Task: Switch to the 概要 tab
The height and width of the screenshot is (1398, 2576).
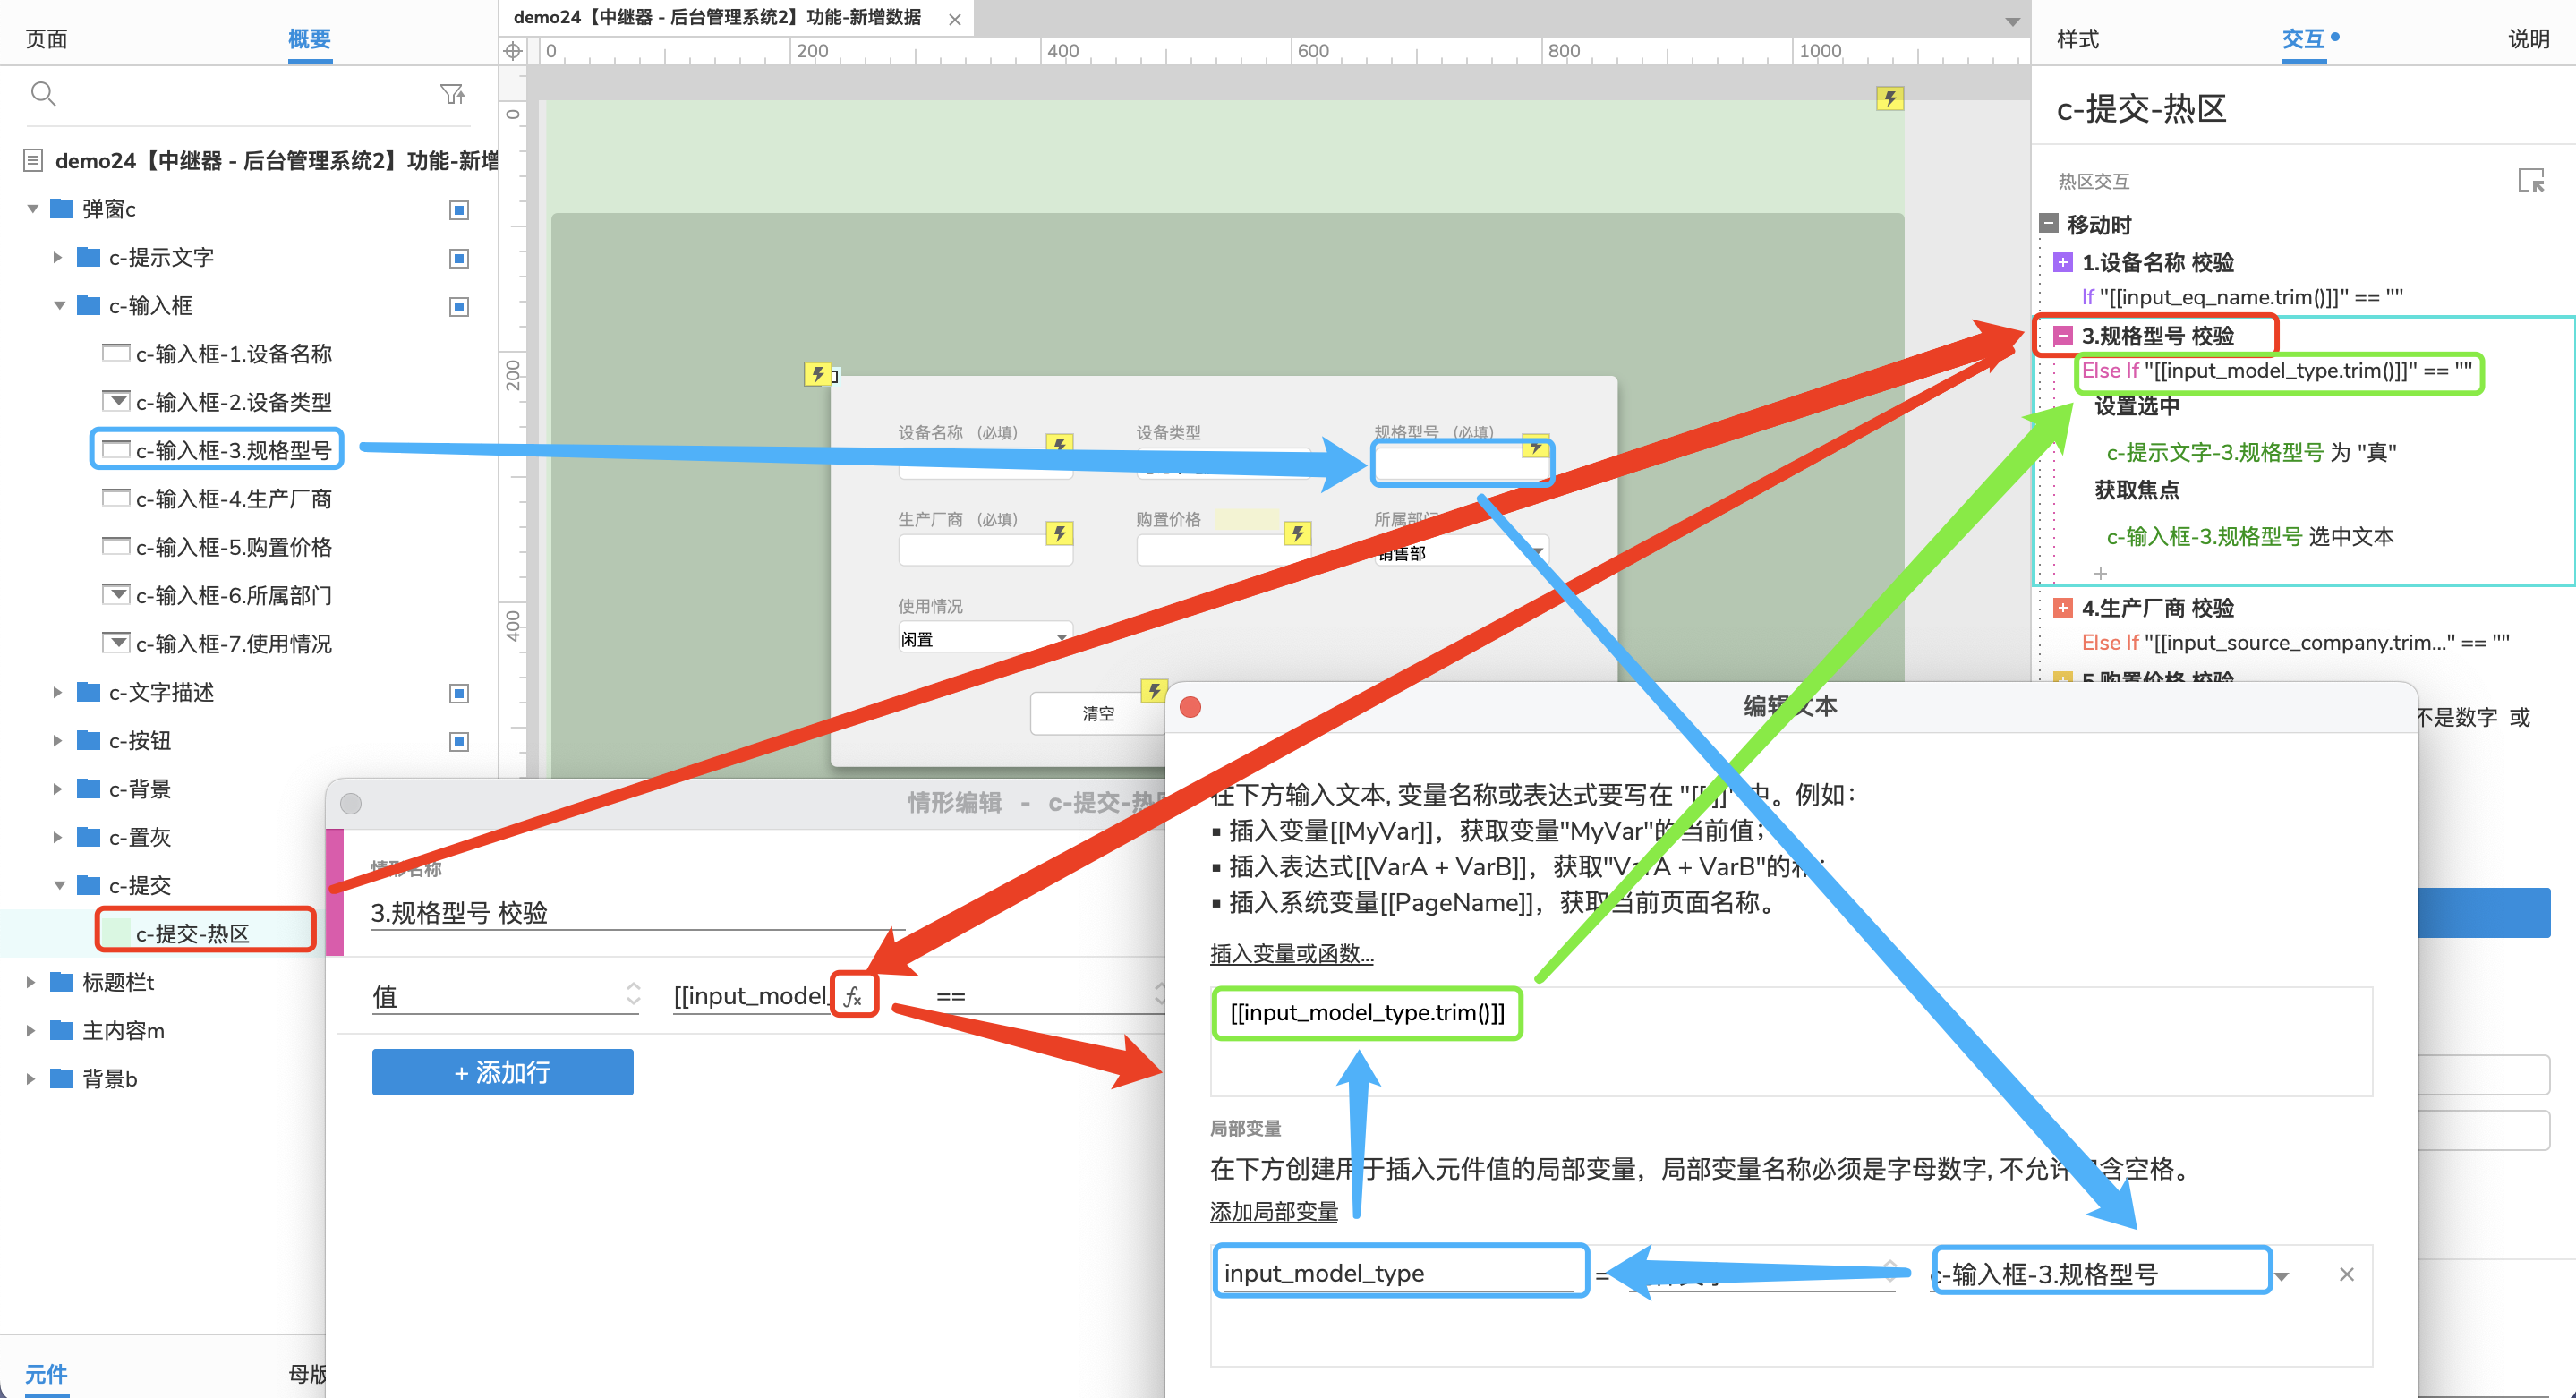Action: (x=309, y=39)
